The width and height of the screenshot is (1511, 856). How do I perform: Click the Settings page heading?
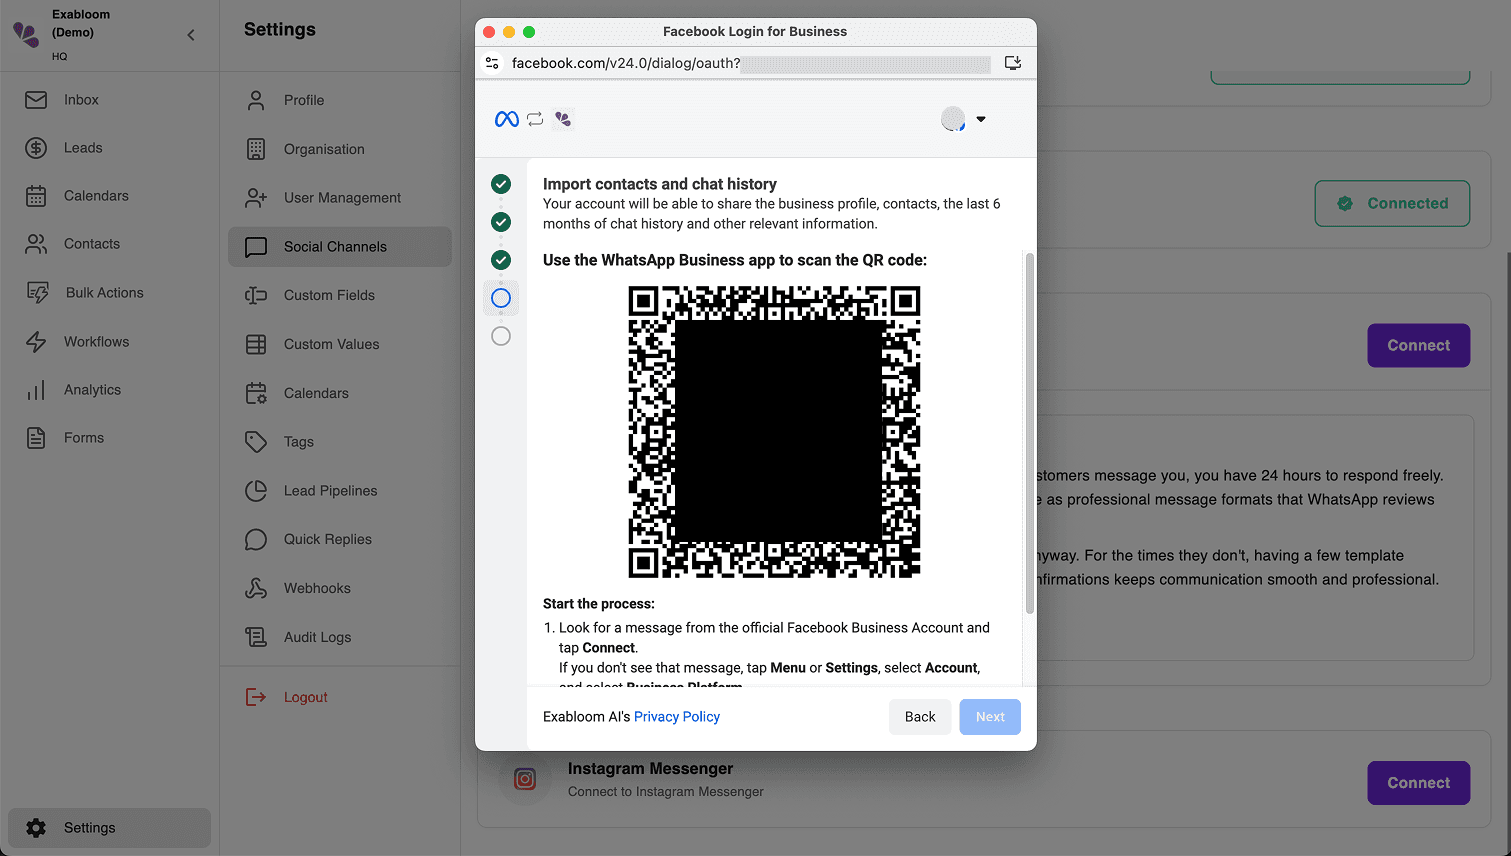(280, 30)
